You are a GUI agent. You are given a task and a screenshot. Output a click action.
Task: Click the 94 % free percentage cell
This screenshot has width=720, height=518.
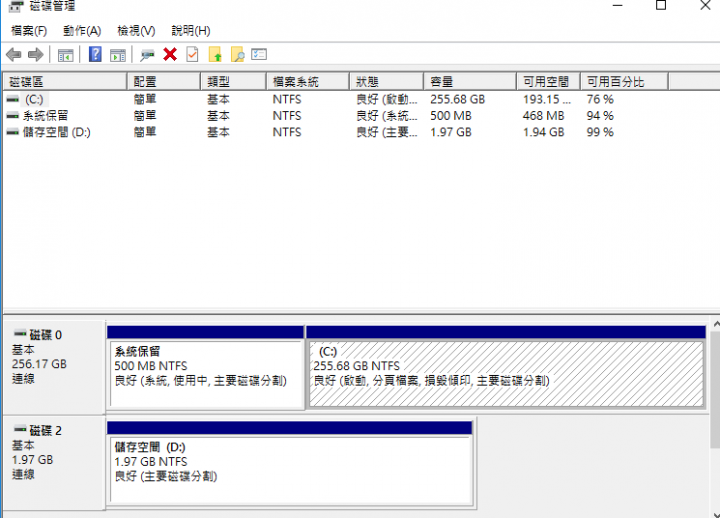pyautogui.click(x=600, y=116)
